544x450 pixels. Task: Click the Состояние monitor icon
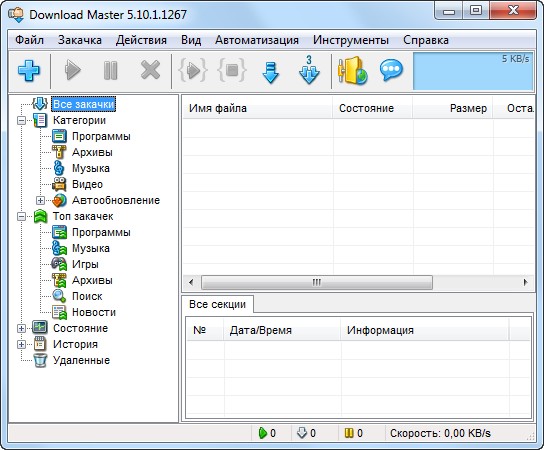40,328
